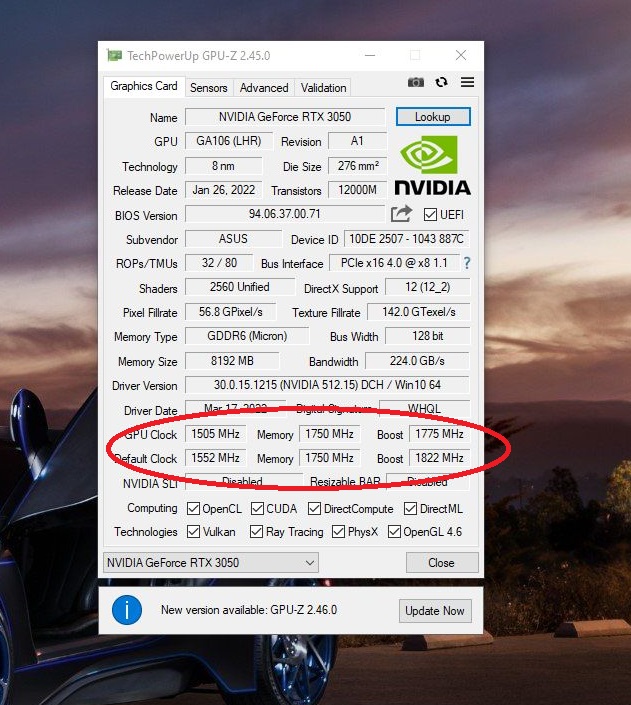
Task: Click the Shaders 2560 Unified field
Action: [x=240, y=287]
